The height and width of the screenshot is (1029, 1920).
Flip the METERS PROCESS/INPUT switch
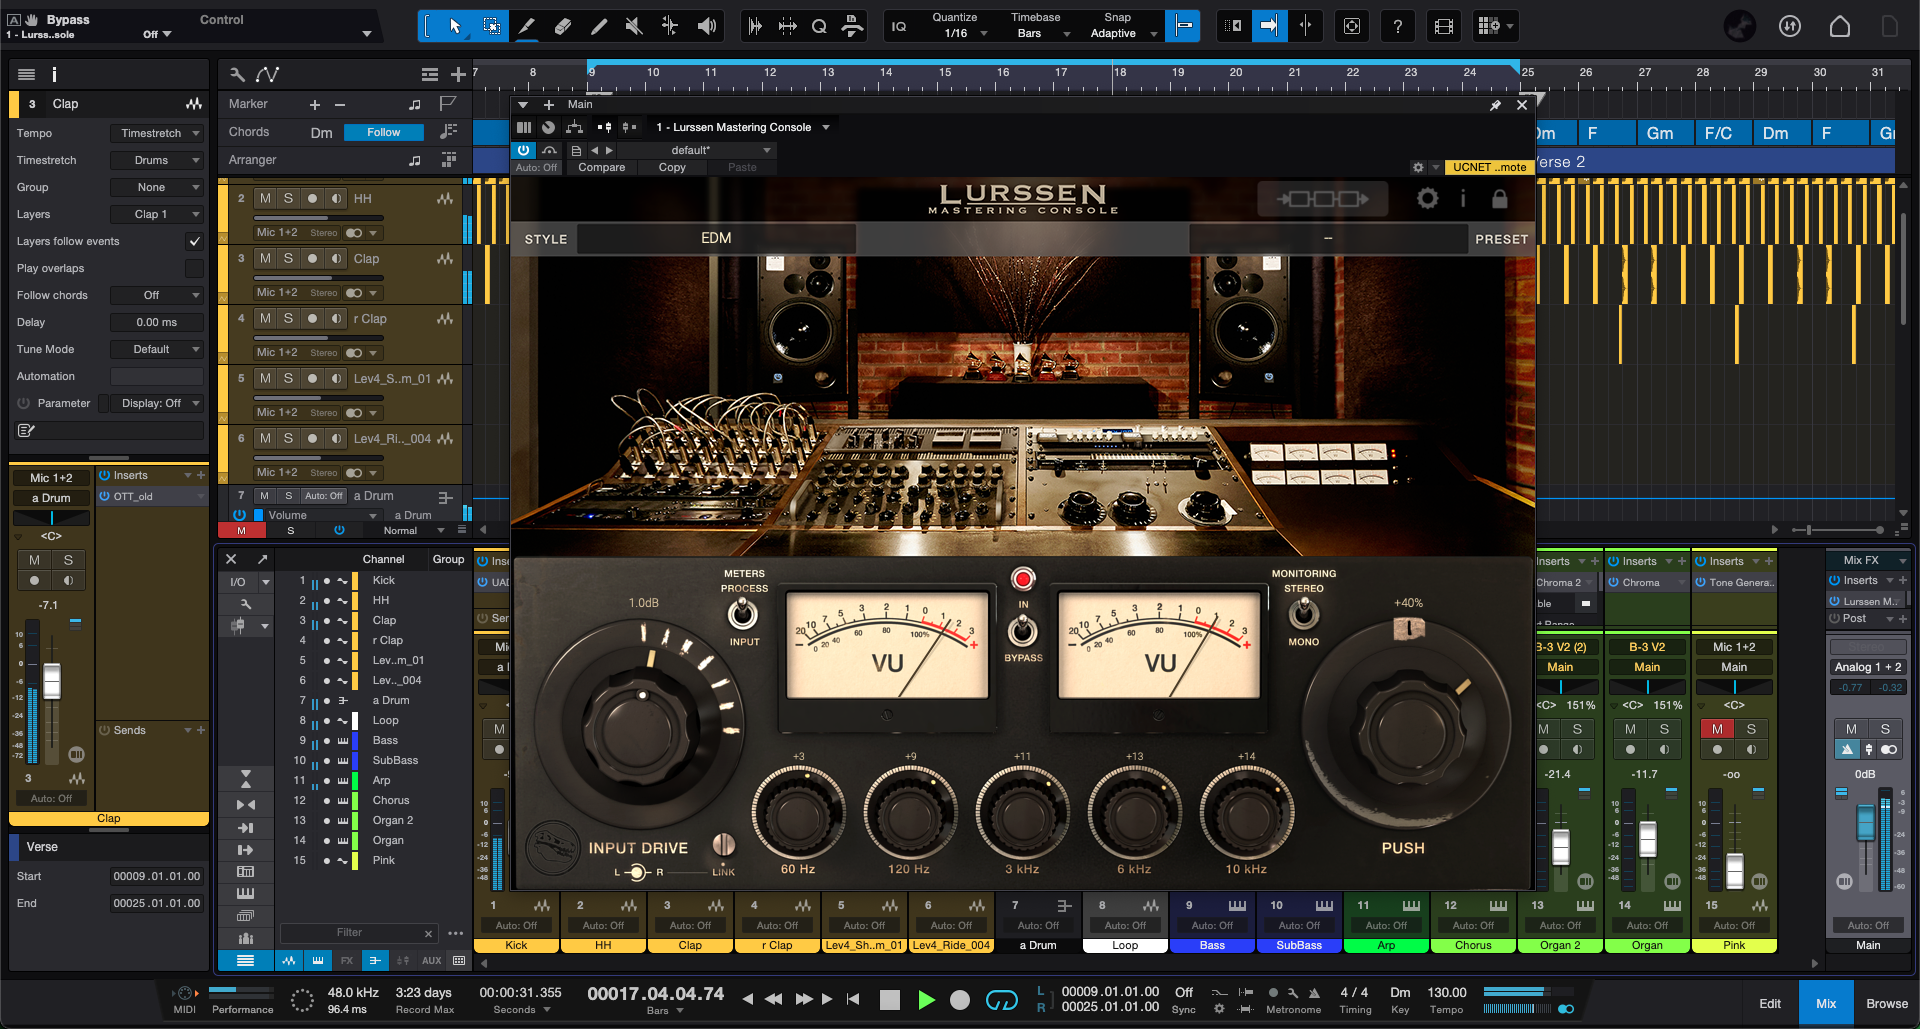[742, 612]
